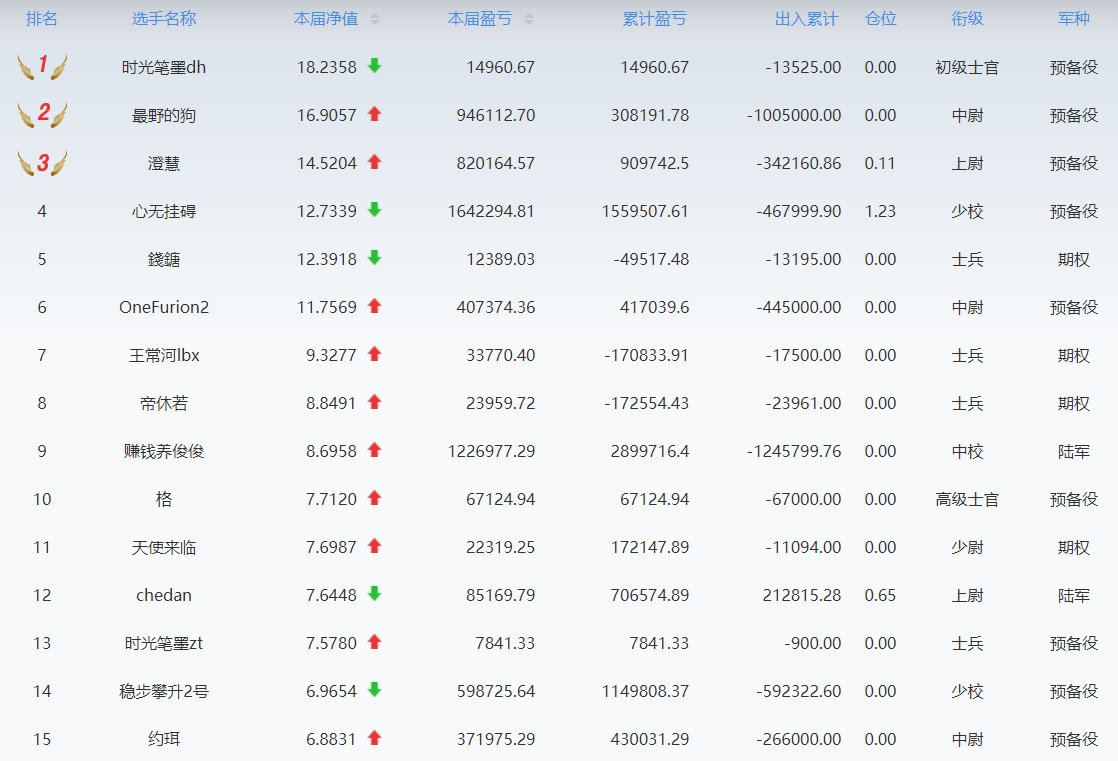Screen dimensions: 1118x761
Task: Select the 初级士官 rank cell
Action: pyautogui.click(x=968, y=67)
